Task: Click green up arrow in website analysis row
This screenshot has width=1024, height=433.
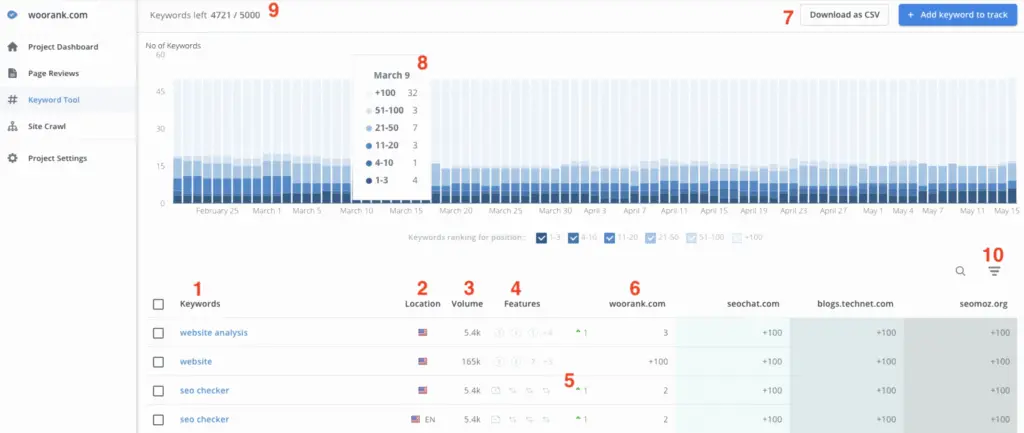Action: (579, 332)
